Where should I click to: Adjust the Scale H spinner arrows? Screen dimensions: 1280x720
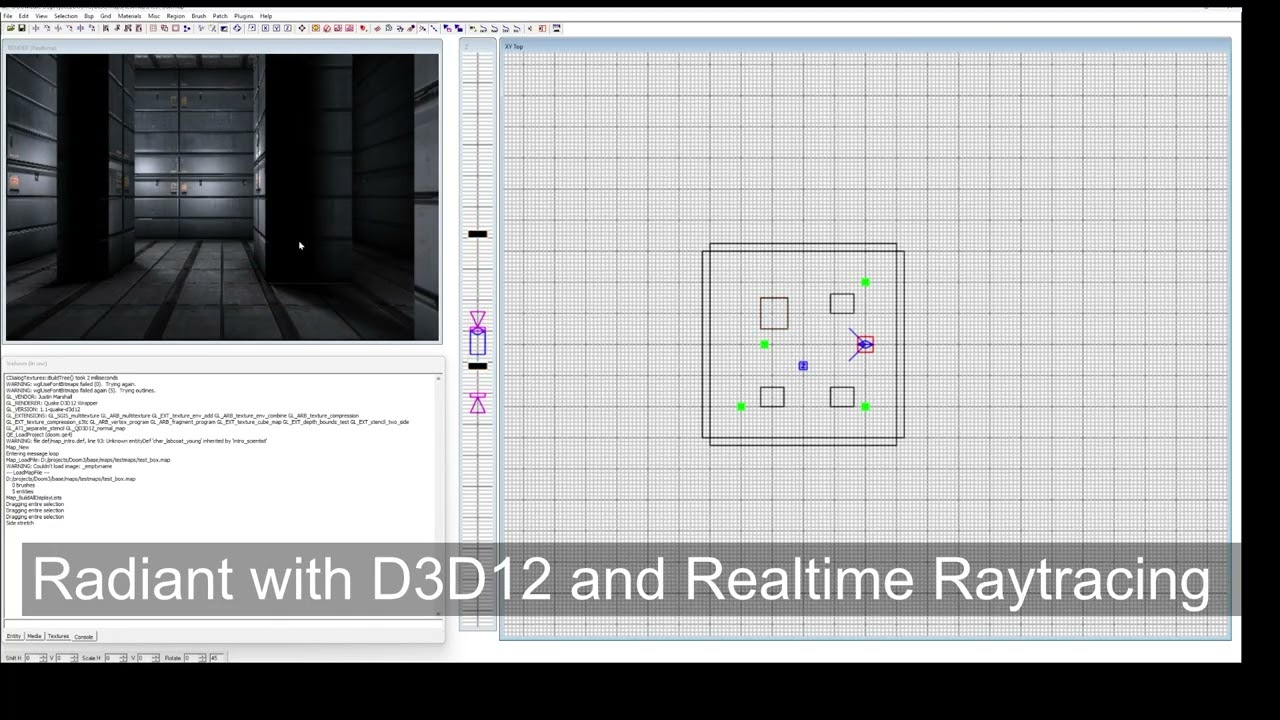point(124,658)
